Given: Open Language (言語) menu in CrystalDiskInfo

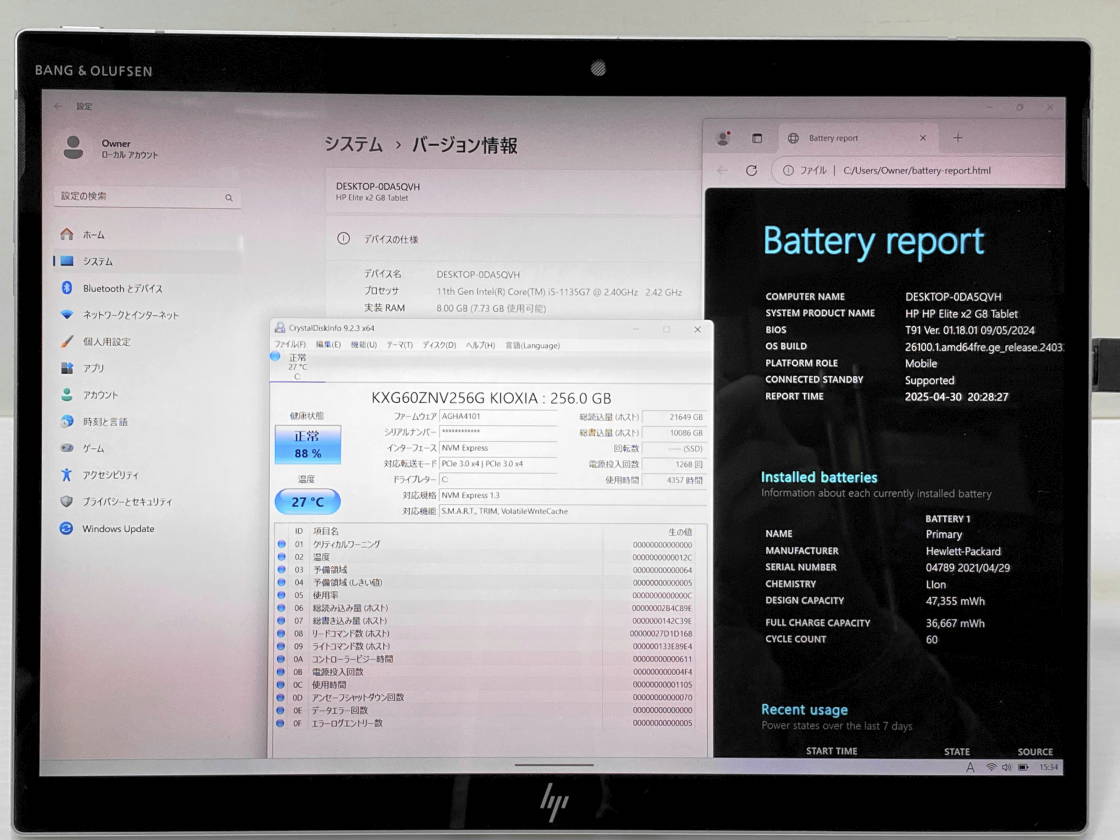Looking at the screenshot, I should 533,345.
